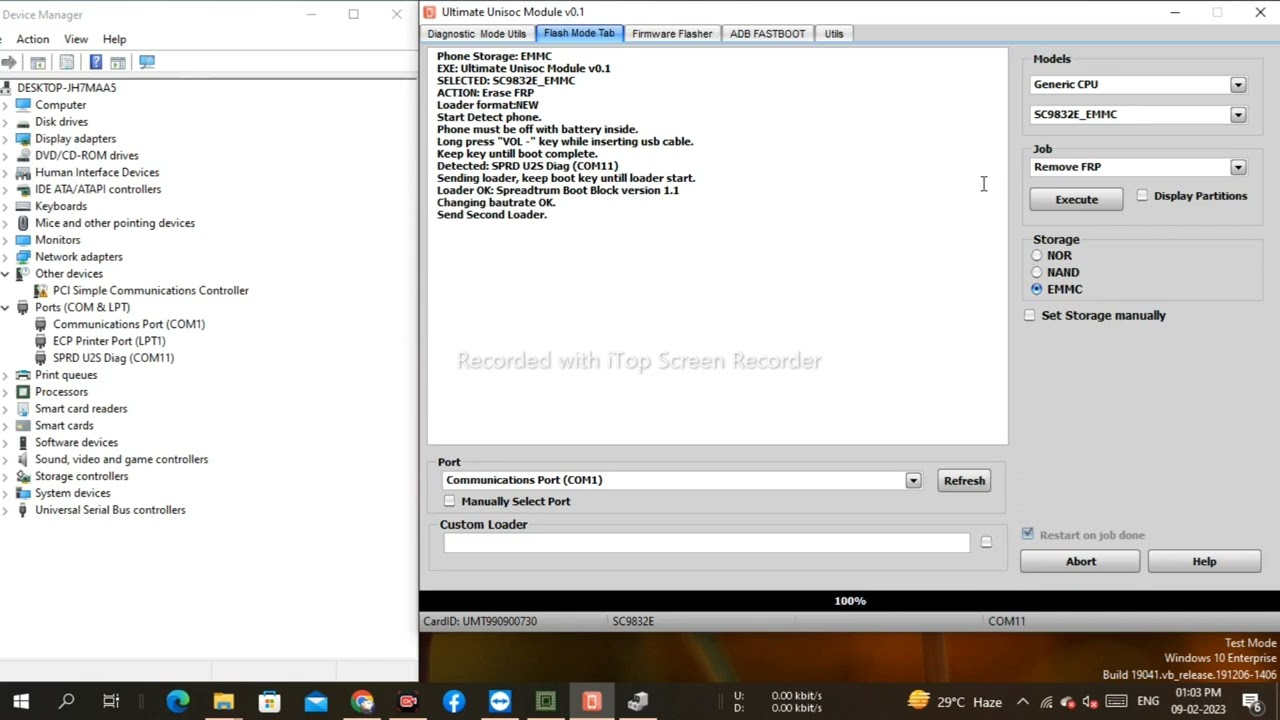Select the EMMC storage radio button
1280x720 pixels.
tap(1036, 289)
